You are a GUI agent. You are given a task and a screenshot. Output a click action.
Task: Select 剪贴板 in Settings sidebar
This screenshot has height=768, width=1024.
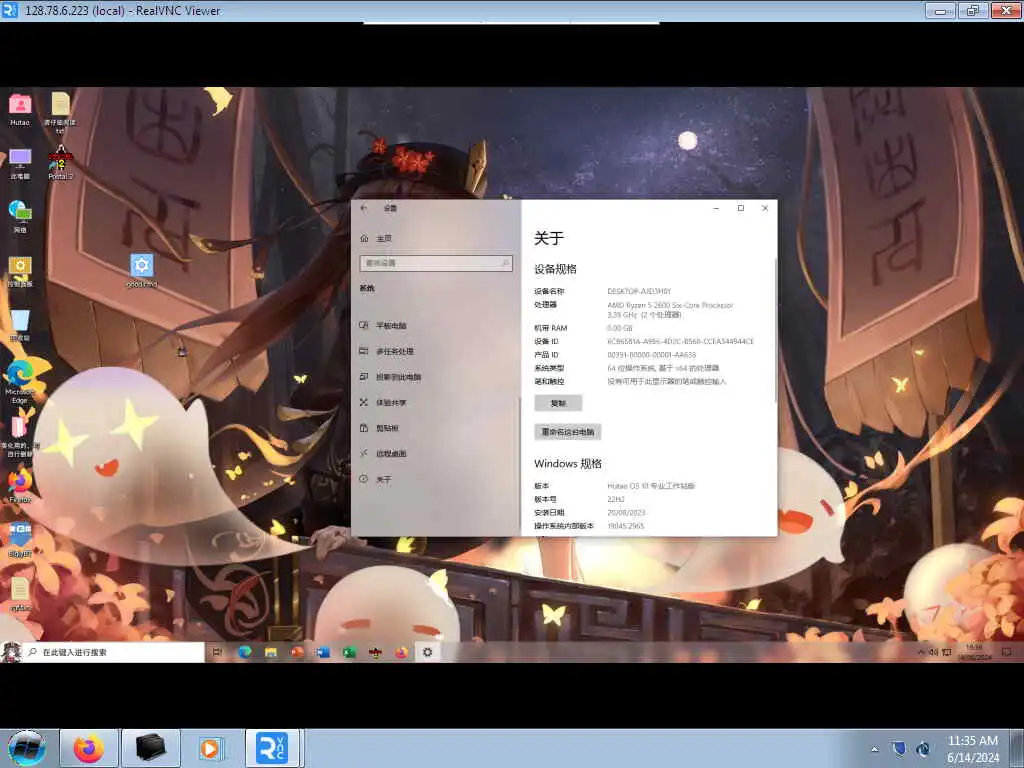pos(379,428)
